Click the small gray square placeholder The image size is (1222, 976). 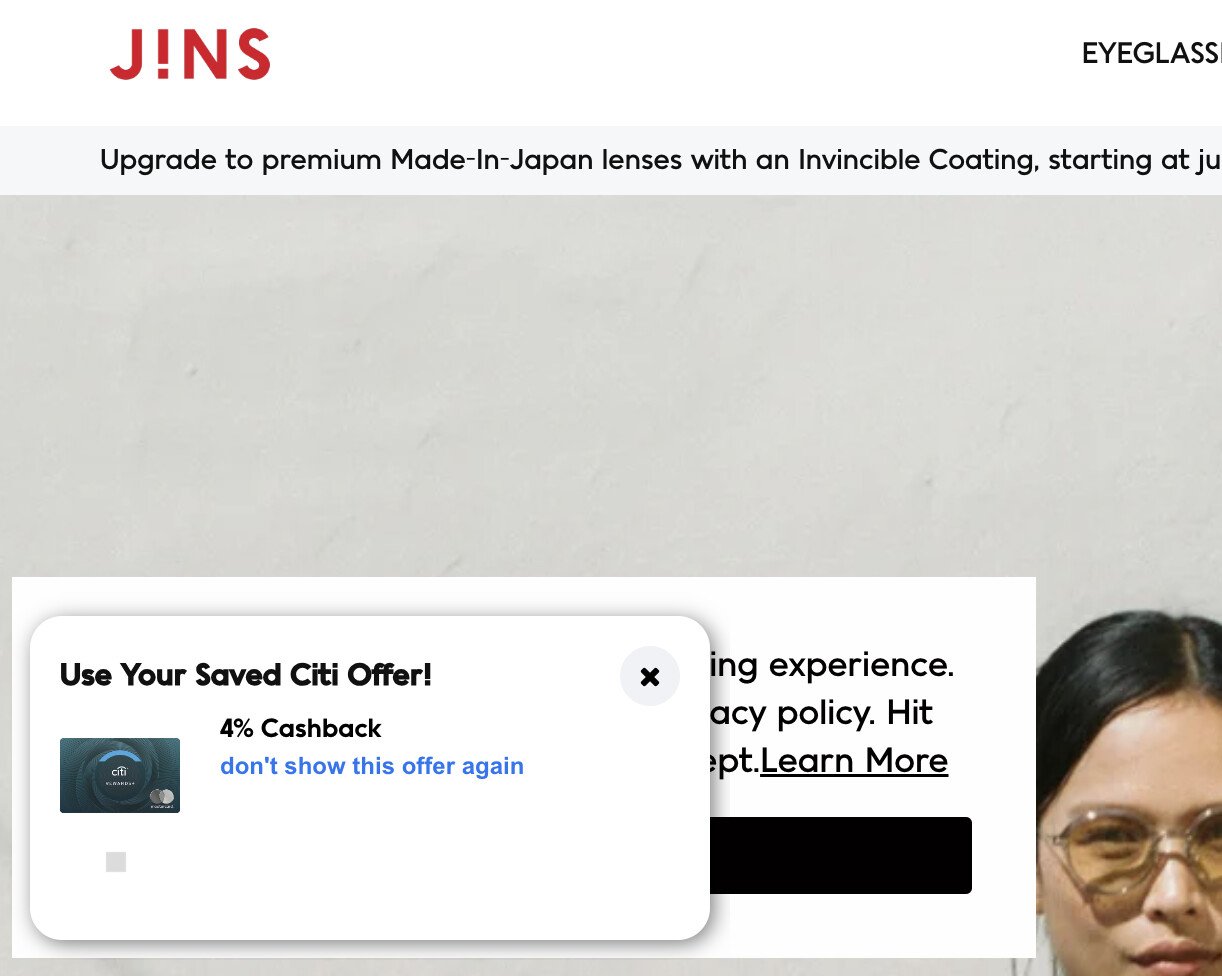click(x=116, y=862)
